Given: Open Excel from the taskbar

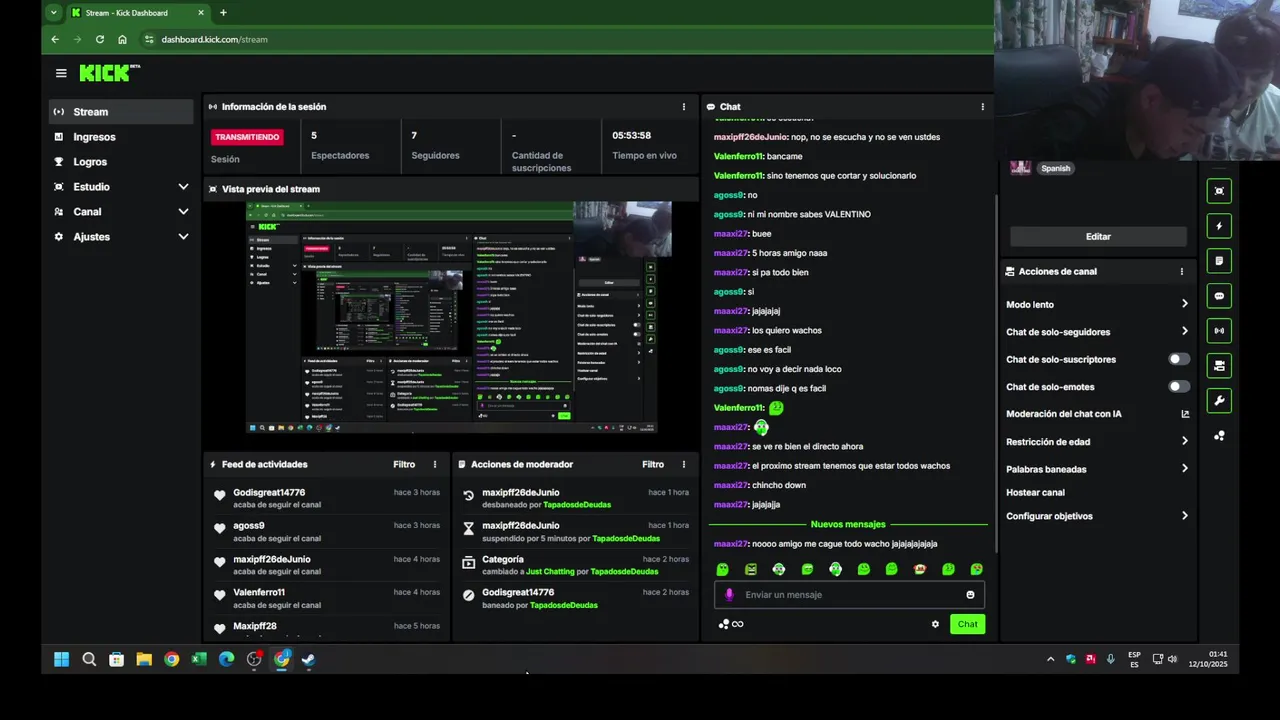Looking at the screenshot, I should (x=199, y=659).
